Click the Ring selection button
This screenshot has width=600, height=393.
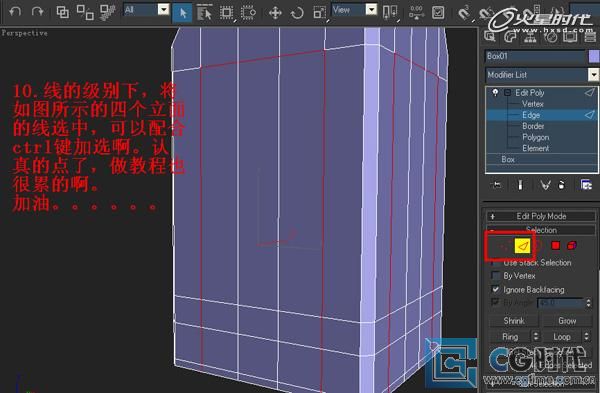[x=510, y=337]
